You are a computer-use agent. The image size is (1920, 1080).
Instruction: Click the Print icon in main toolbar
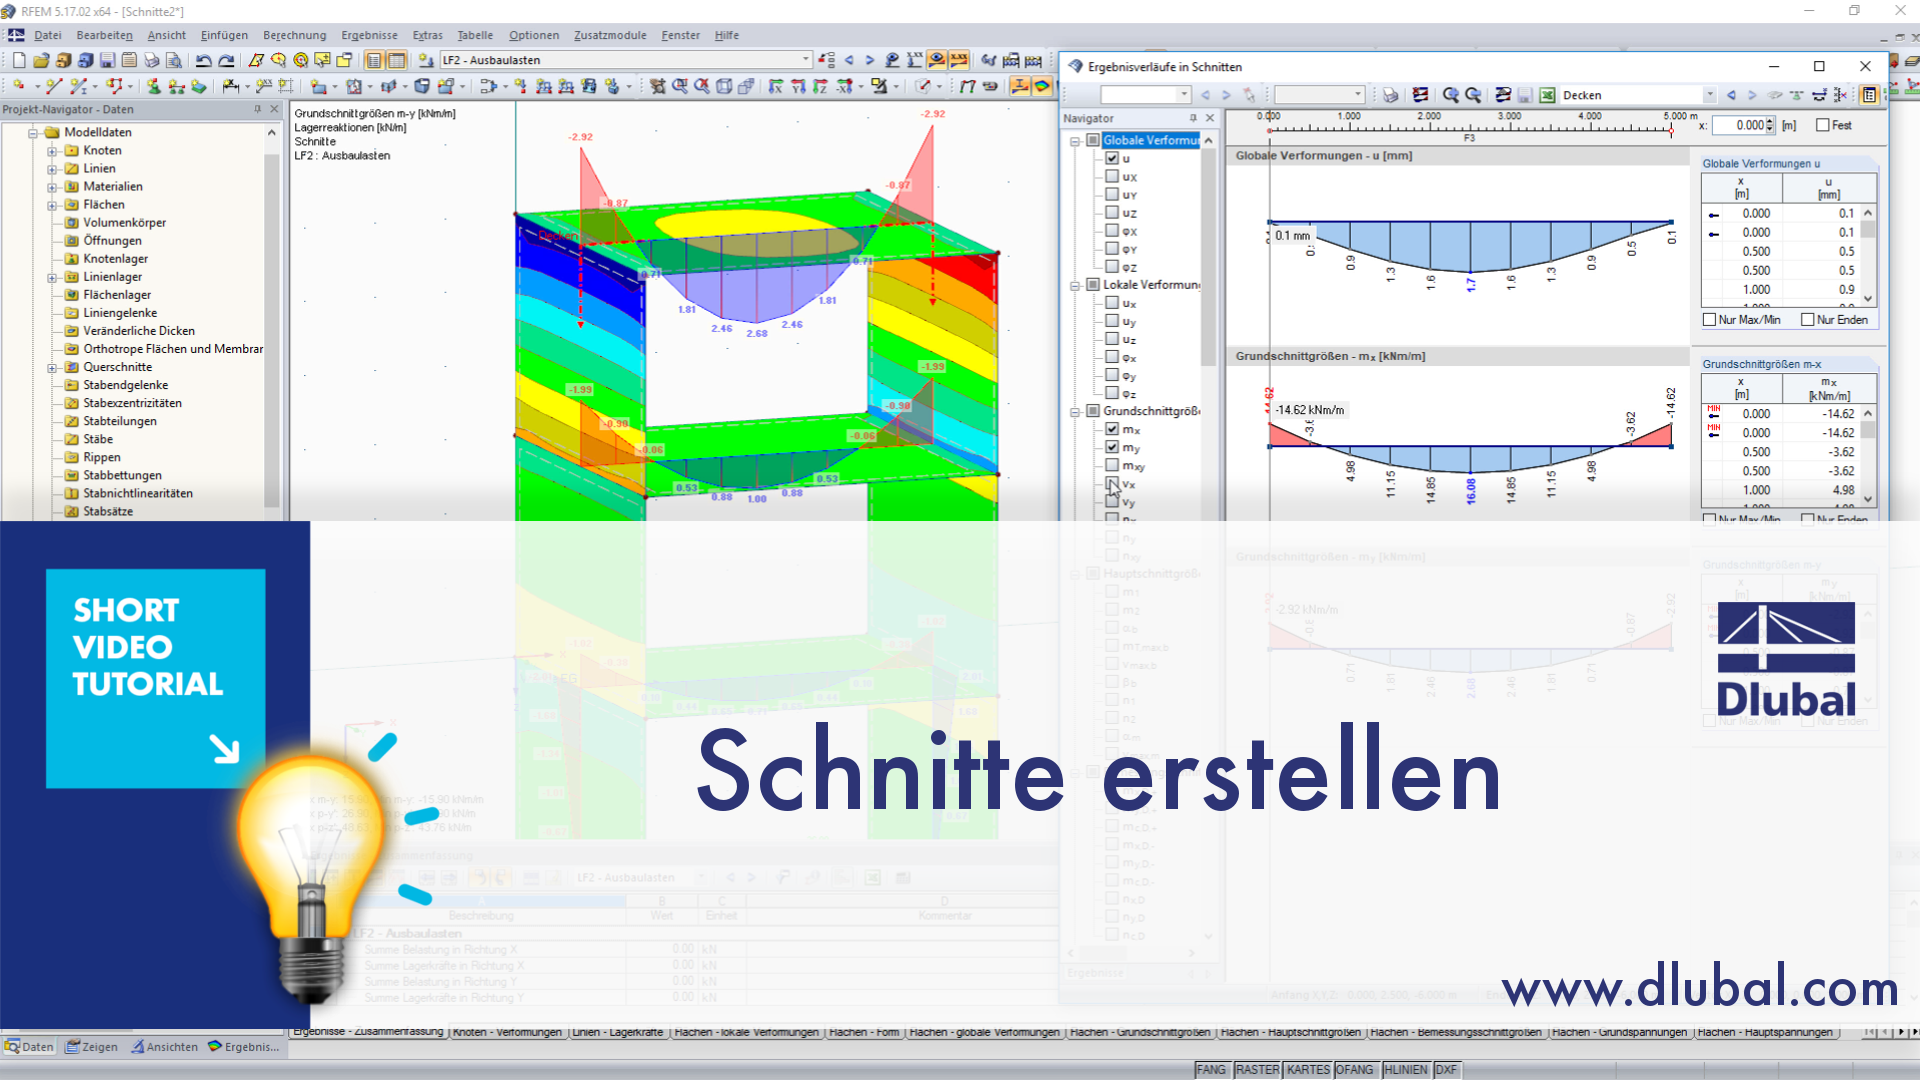[151, 60]
